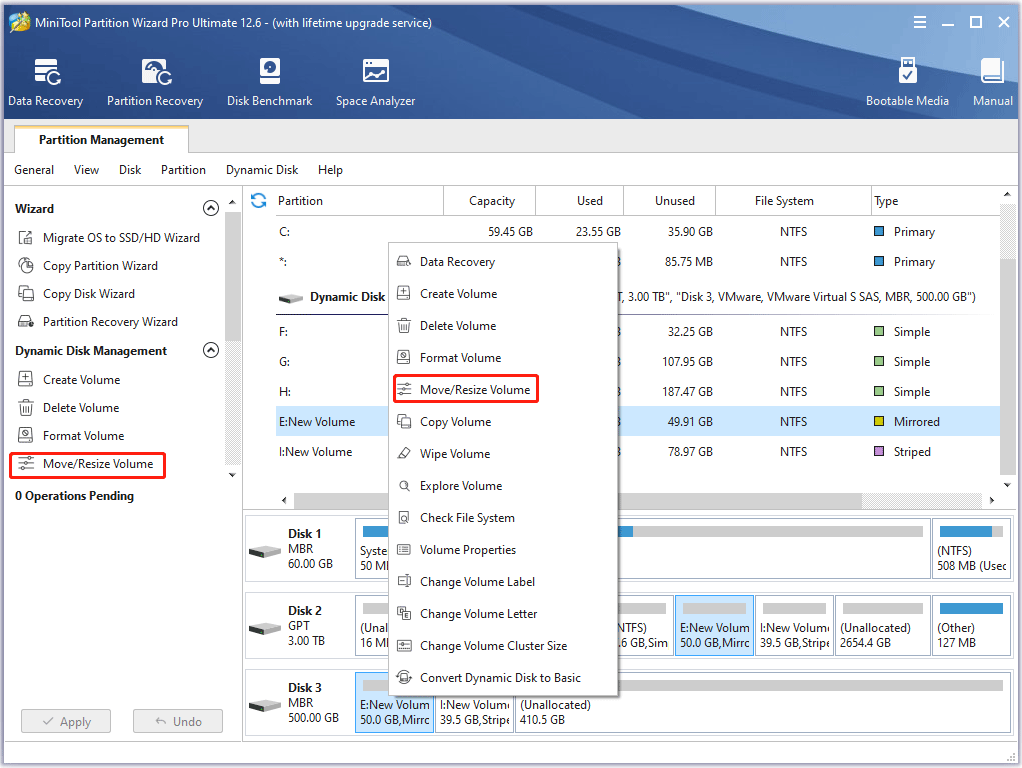Image resolution: width=1022 pixels, height=768 pixels.
Task: Select Wipe Volume from context menu
Action: tap(454, 454)
